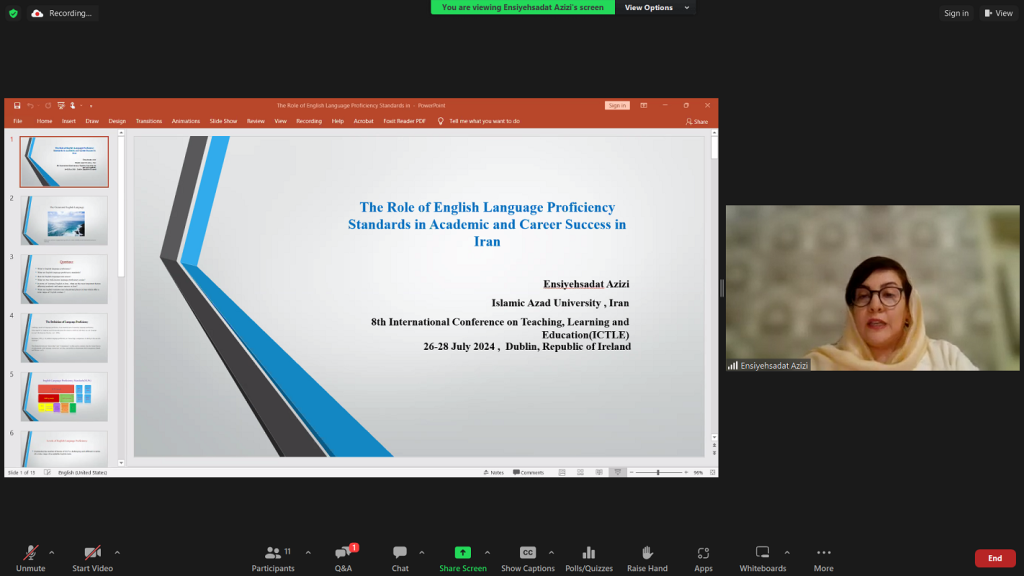Open the More menu in the toolbar

point(823,558)
